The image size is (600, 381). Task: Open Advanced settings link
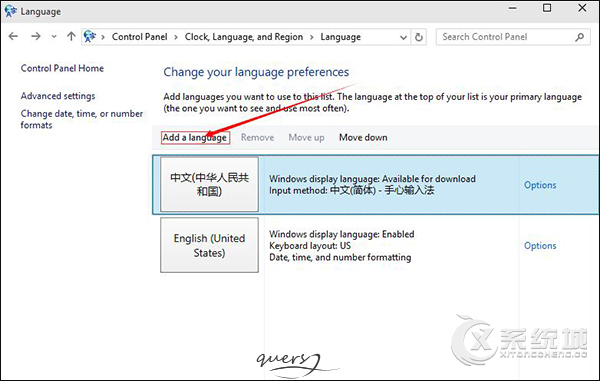pos(58,96)
